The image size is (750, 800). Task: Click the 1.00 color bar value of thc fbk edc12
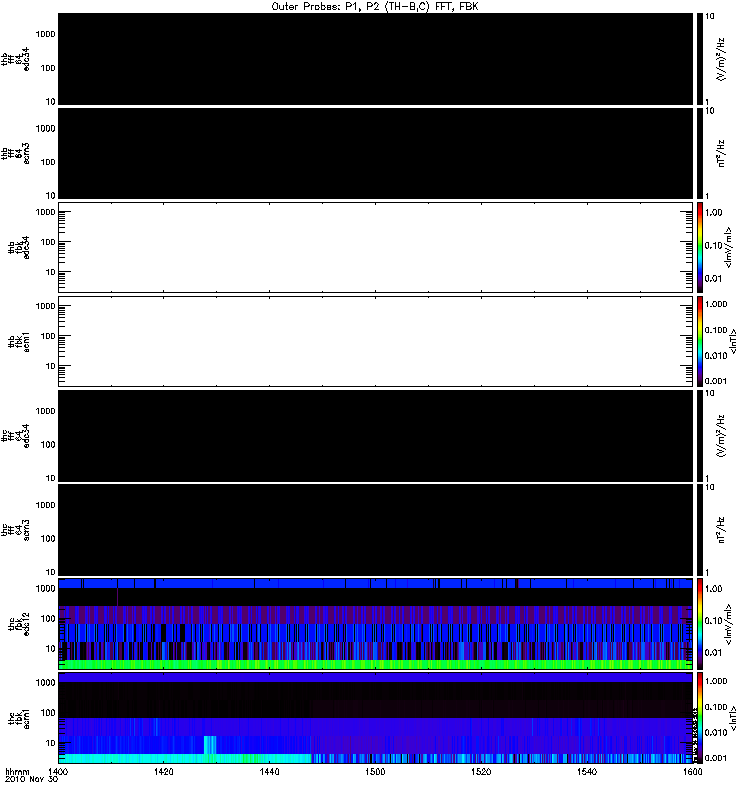pos(713,589)
